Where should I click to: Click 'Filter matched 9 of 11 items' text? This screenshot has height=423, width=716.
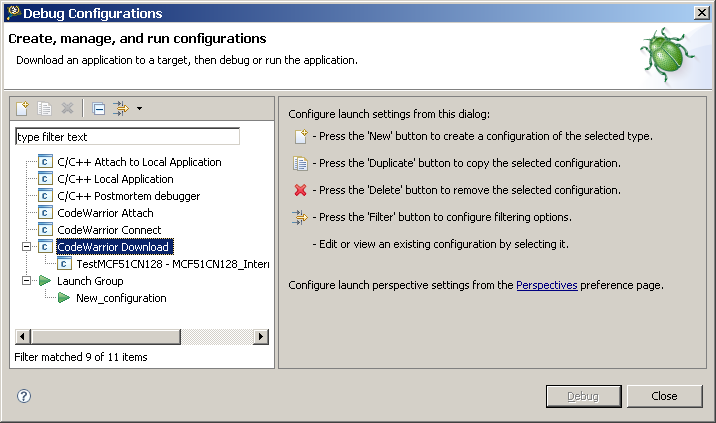(81, 357)
